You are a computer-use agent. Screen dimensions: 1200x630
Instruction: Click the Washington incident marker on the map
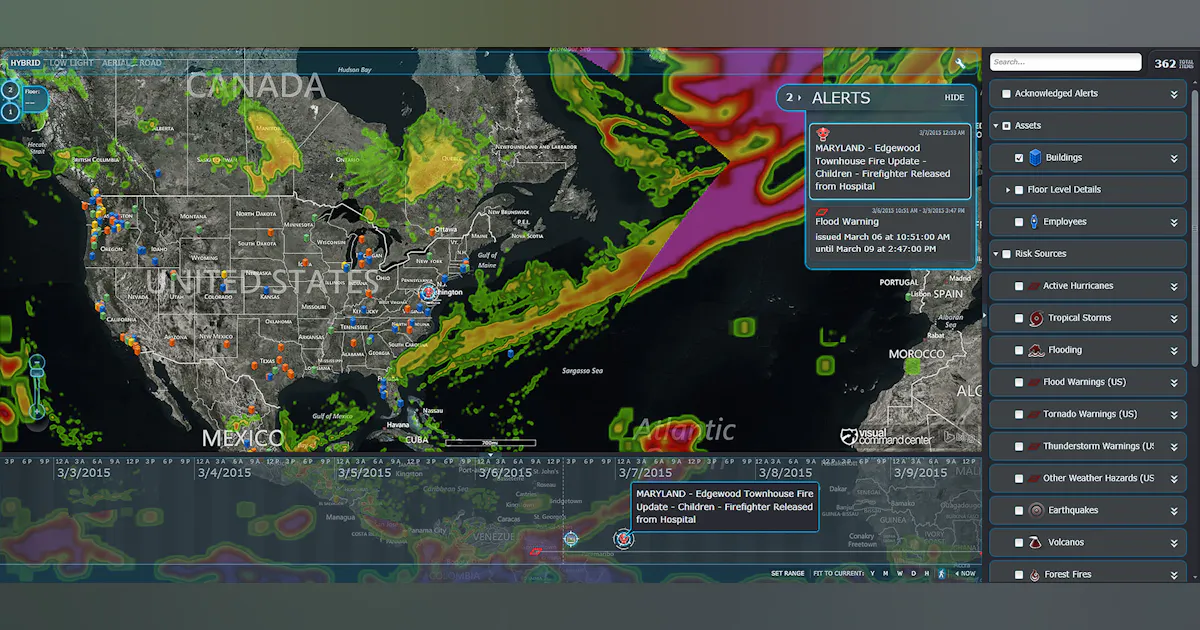click(429, 292)
